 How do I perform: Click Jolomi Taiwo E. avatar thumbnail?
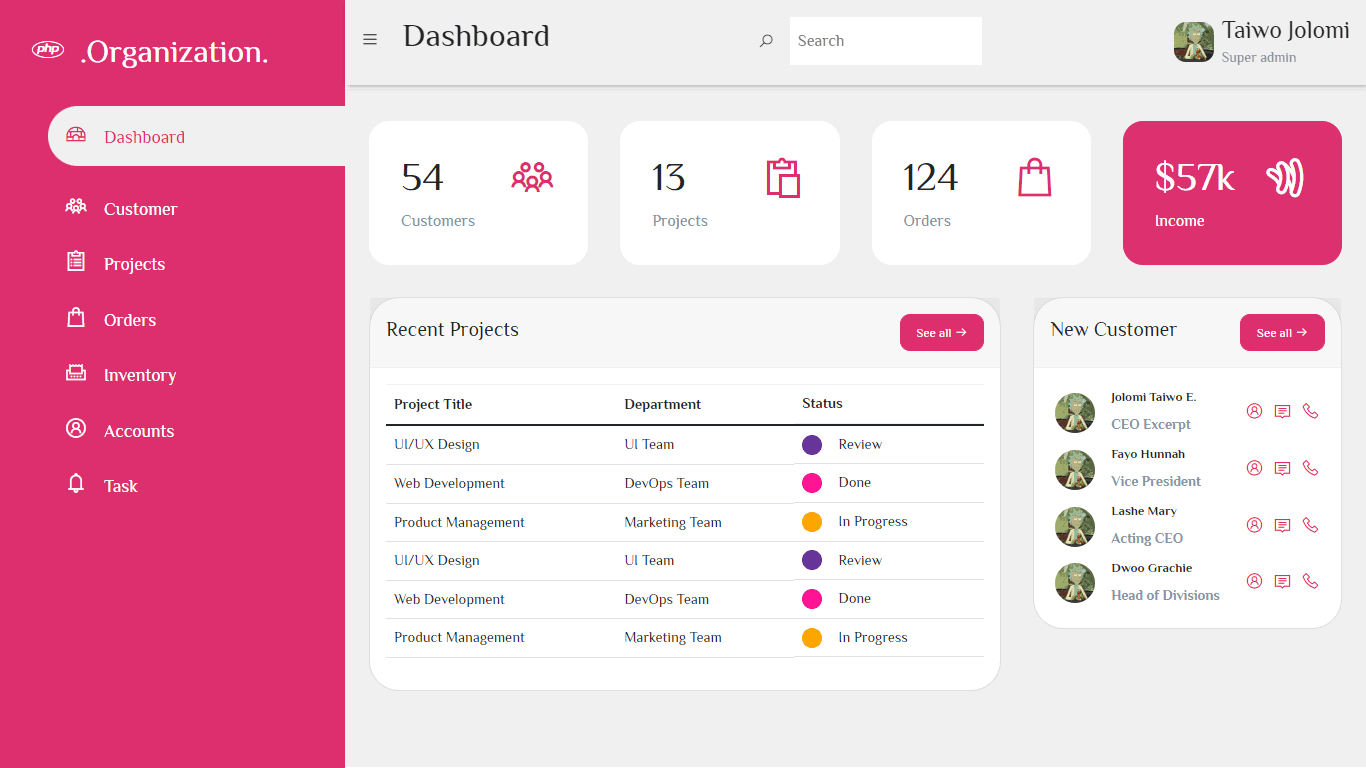pyautogui.click(x=1075, y=412)
